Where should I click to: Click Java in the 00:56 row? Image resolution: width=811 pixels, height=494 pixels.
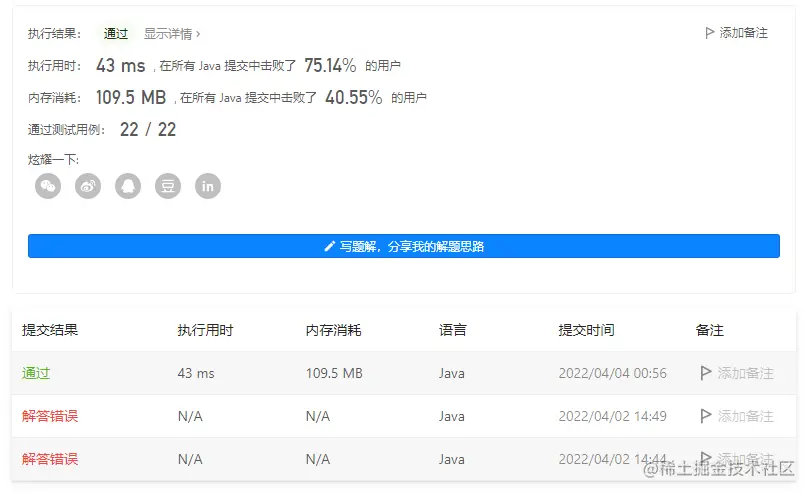452,373
